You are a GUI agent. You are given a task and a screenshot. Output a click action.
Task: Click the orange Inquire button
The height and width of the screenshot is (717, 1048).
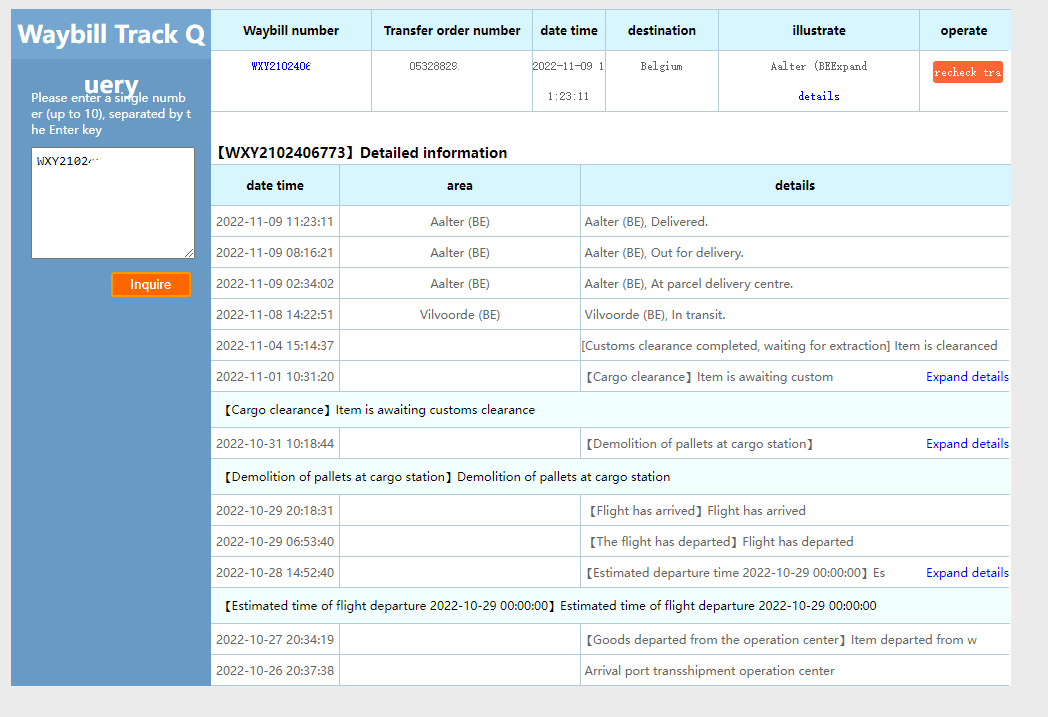tap(150, 285)
